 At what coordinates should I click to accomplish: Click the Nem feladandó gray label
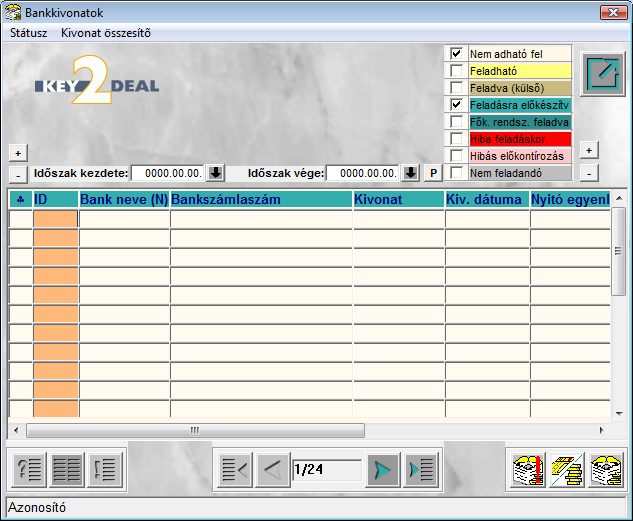[520, 173]
